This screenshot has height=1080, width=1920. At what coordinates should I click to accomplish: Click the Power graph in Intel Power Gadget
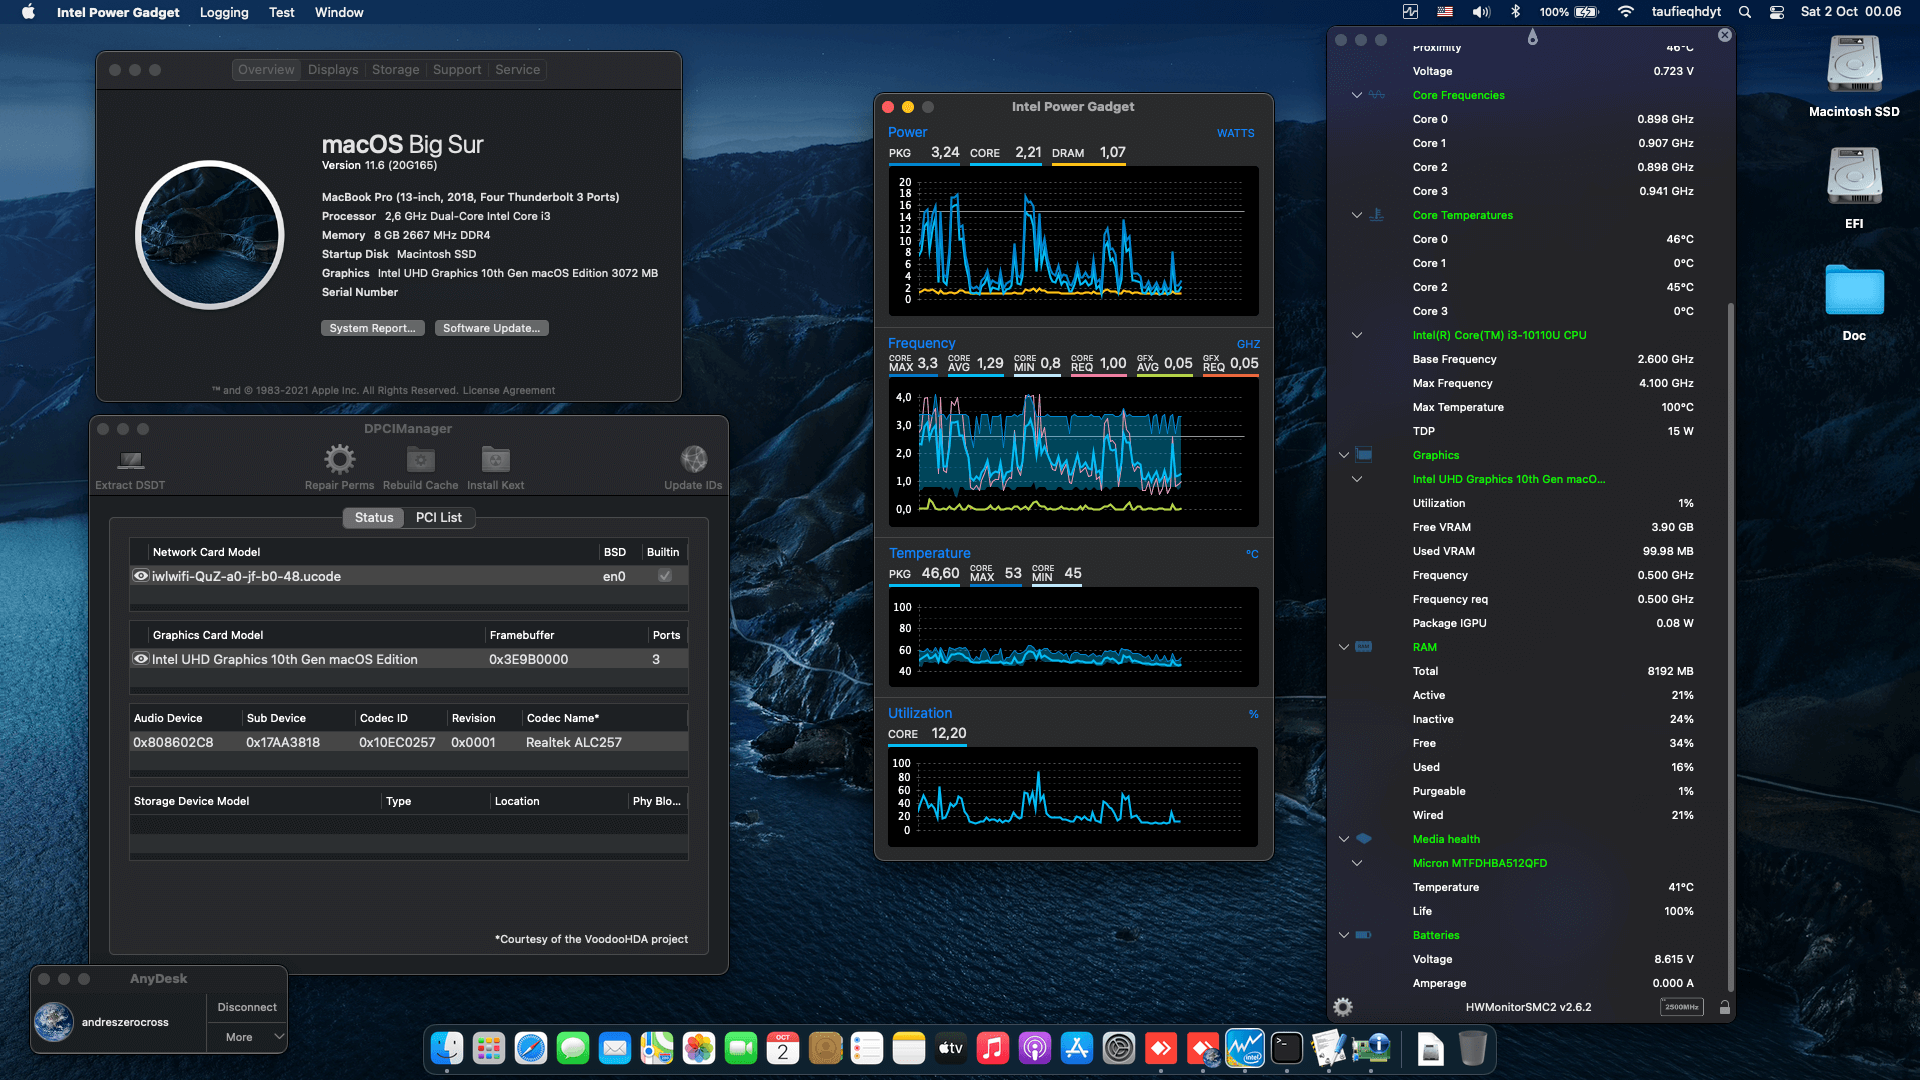(1073, 241)
